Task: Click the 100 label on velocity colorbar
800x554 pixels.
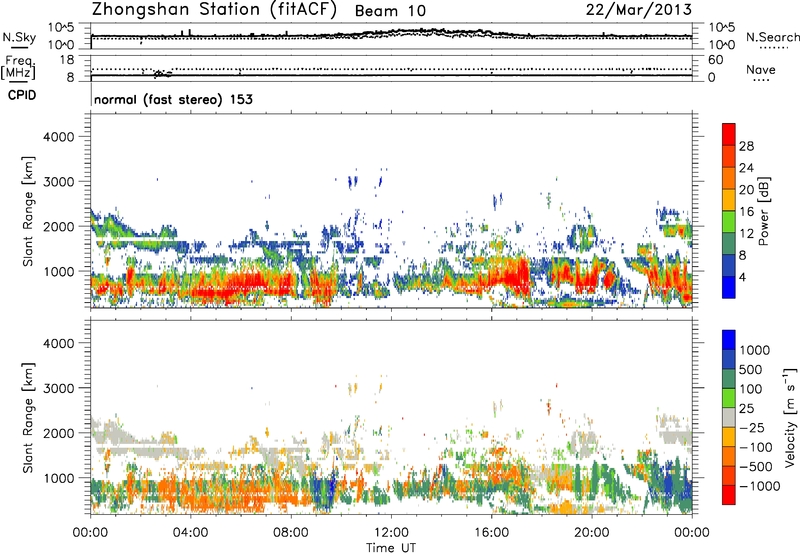Action: 750,389
